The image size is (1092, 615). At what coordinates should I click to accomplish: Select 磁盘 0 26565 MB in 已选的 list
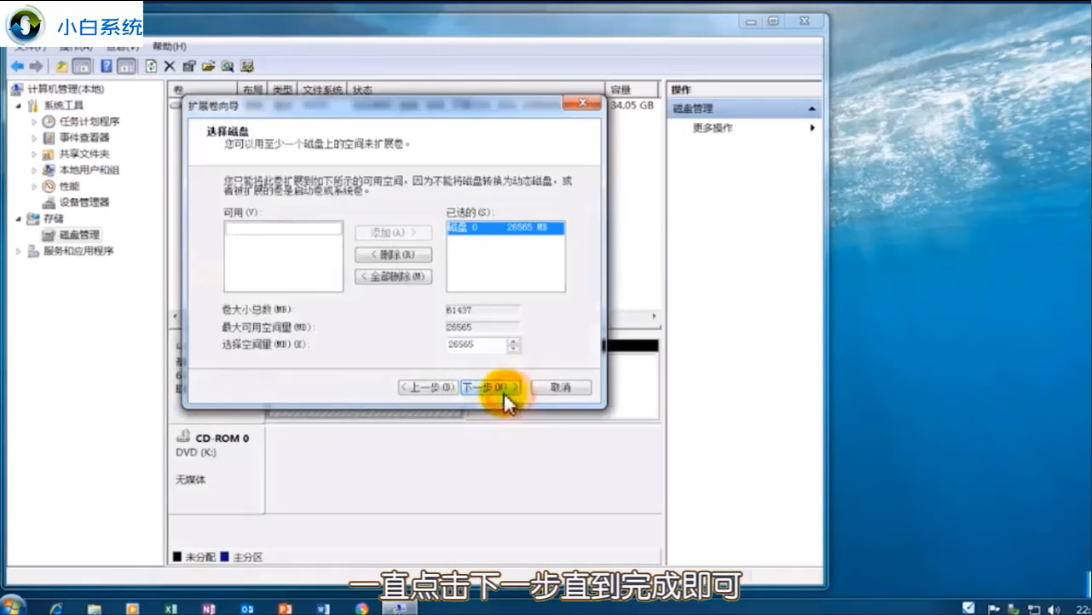click(506, 228)
